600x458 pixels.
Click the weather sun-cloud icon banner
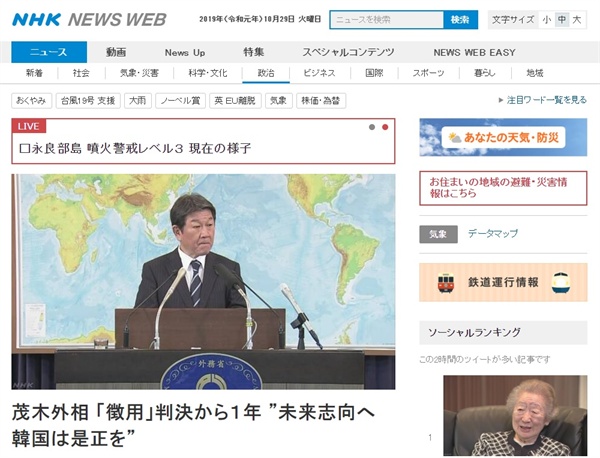[x=503, y=137]
